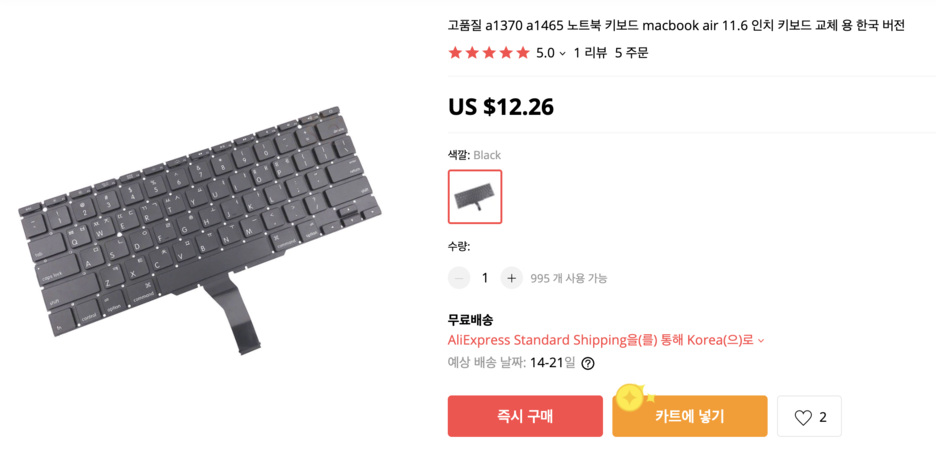Click the large keyboard product image

201,231
